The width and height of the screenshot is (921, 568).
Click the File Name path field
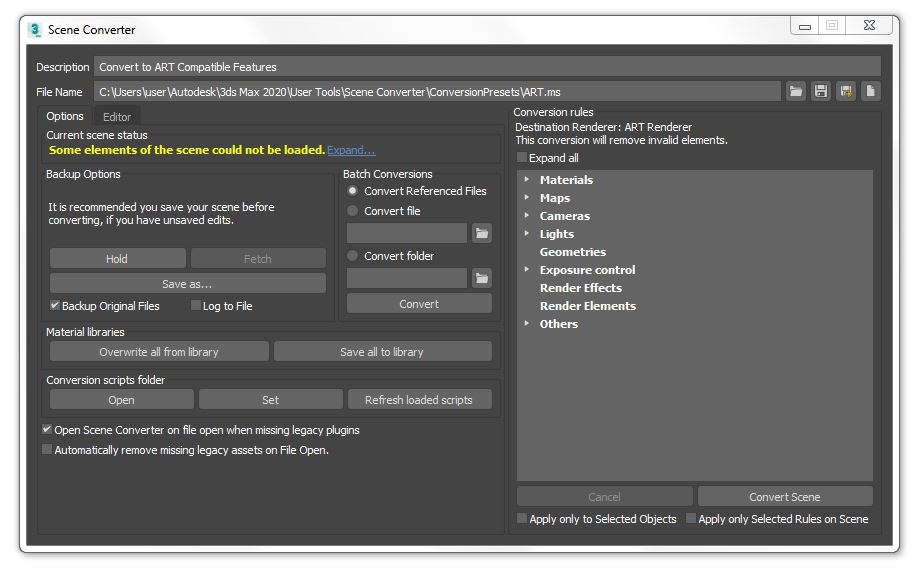pyautogui.click(x=437, y=92)
